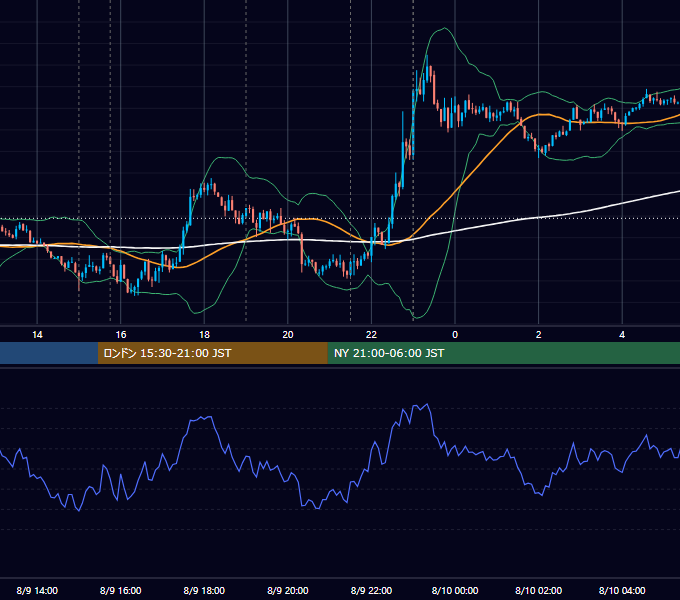Click hour label 4 on price chart axis
Viewport: 680px width, 600px height.
click(622, 335)
